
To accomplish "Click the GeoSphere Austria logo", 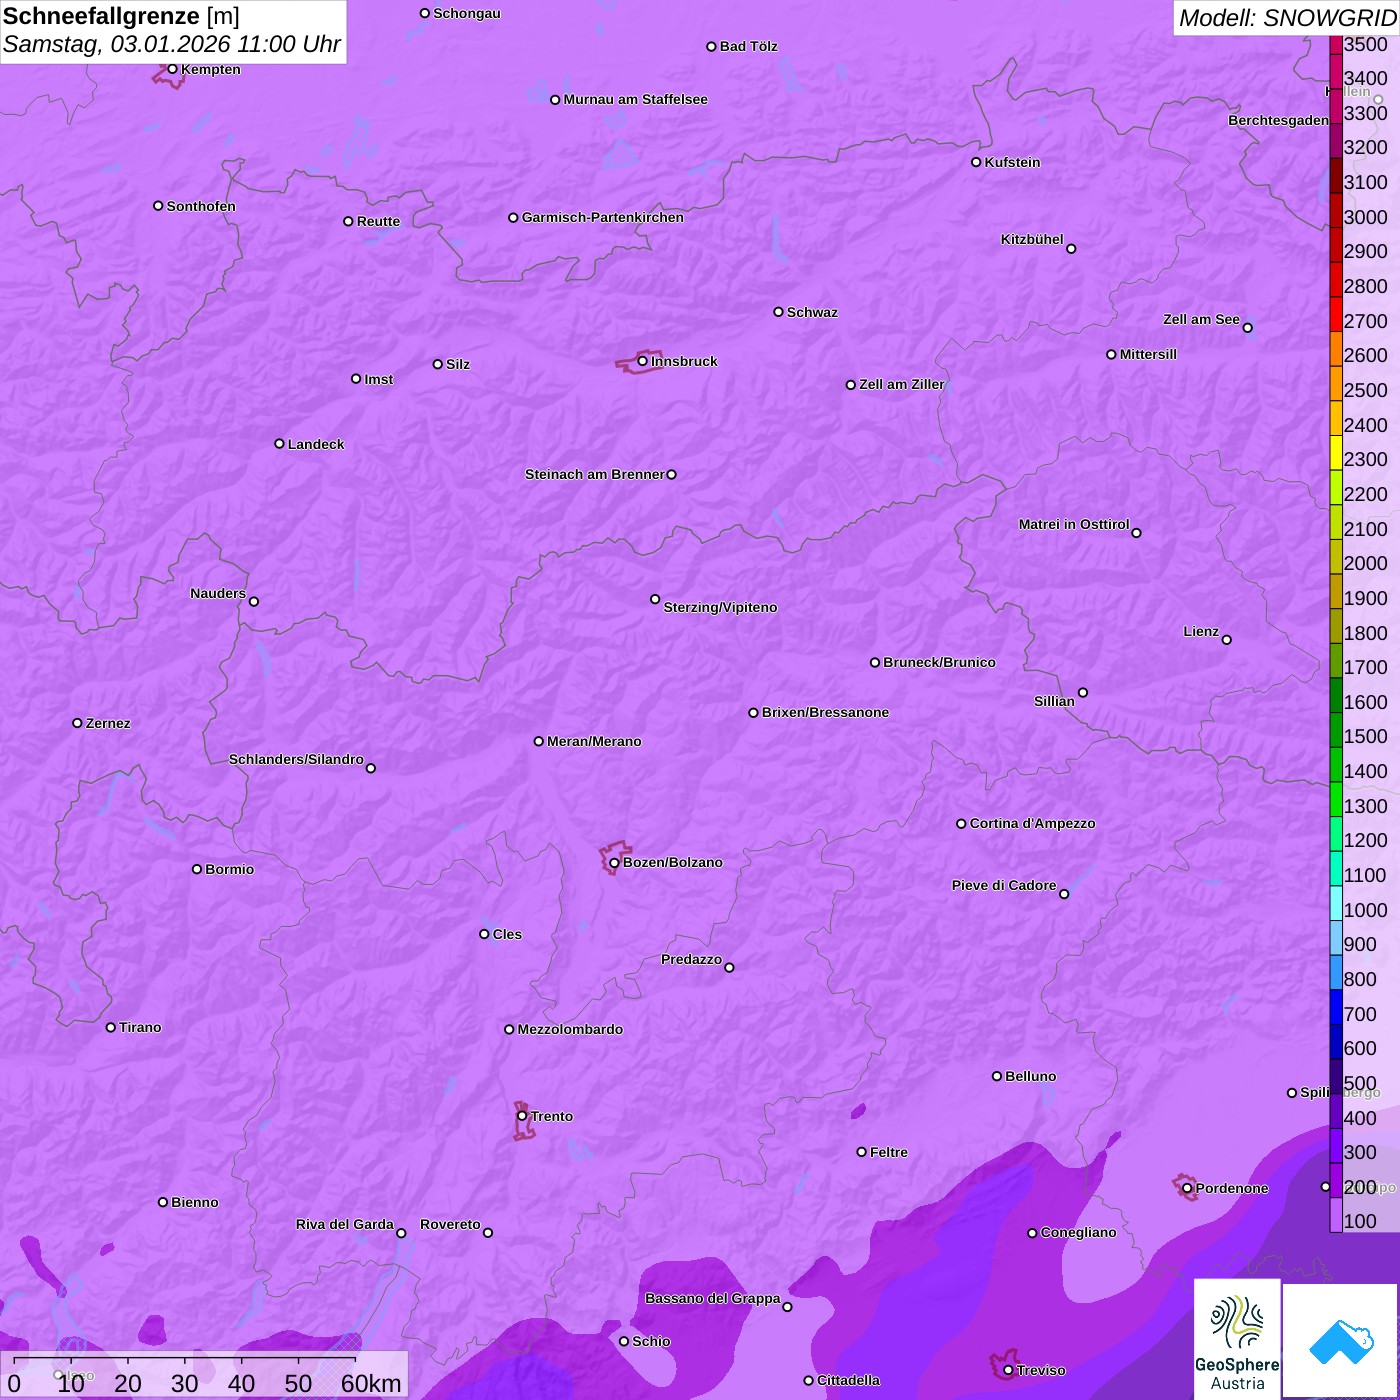I will point(1237,1339).
